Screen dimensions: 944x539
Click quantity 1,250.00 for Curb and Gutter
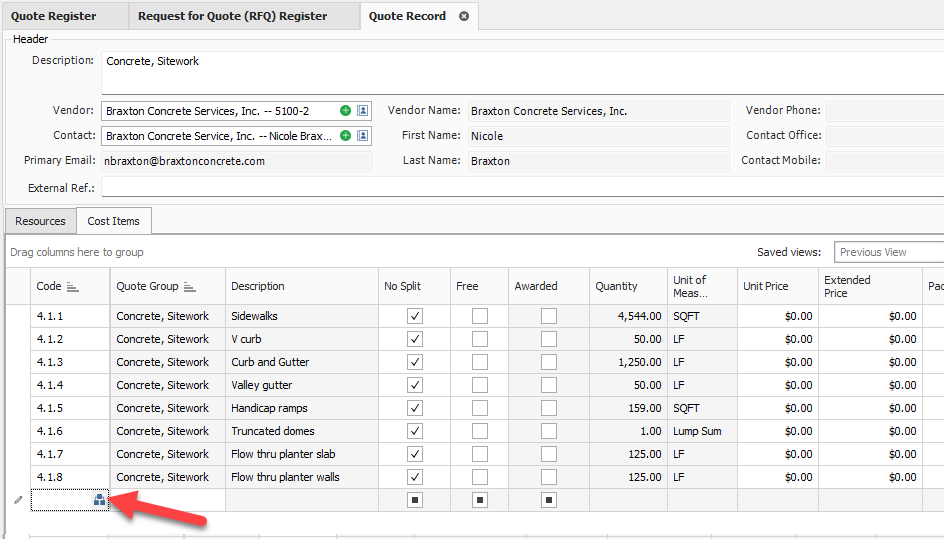click(x=628, y=362)
